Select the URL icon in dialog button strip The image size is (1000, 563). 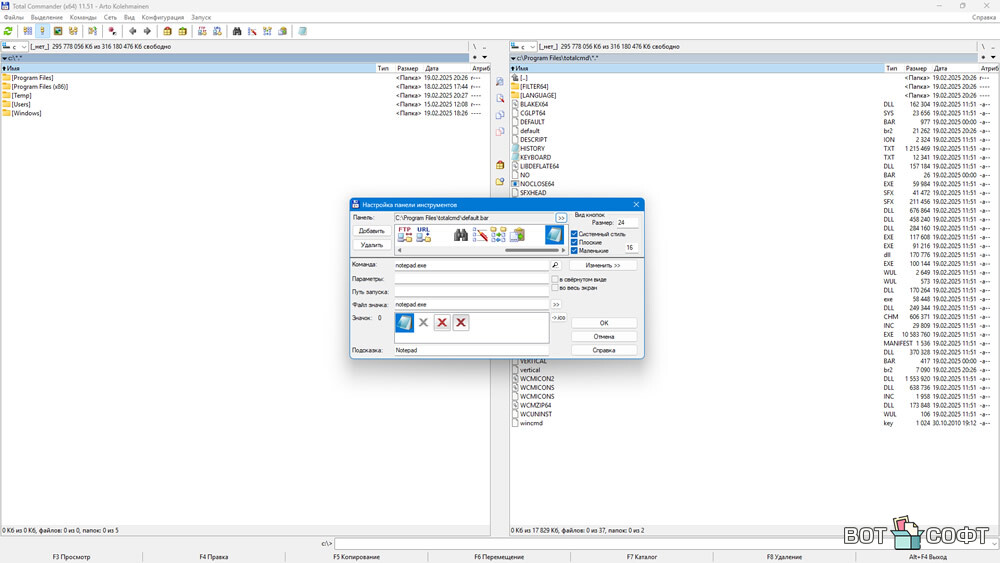coord(423,234)
